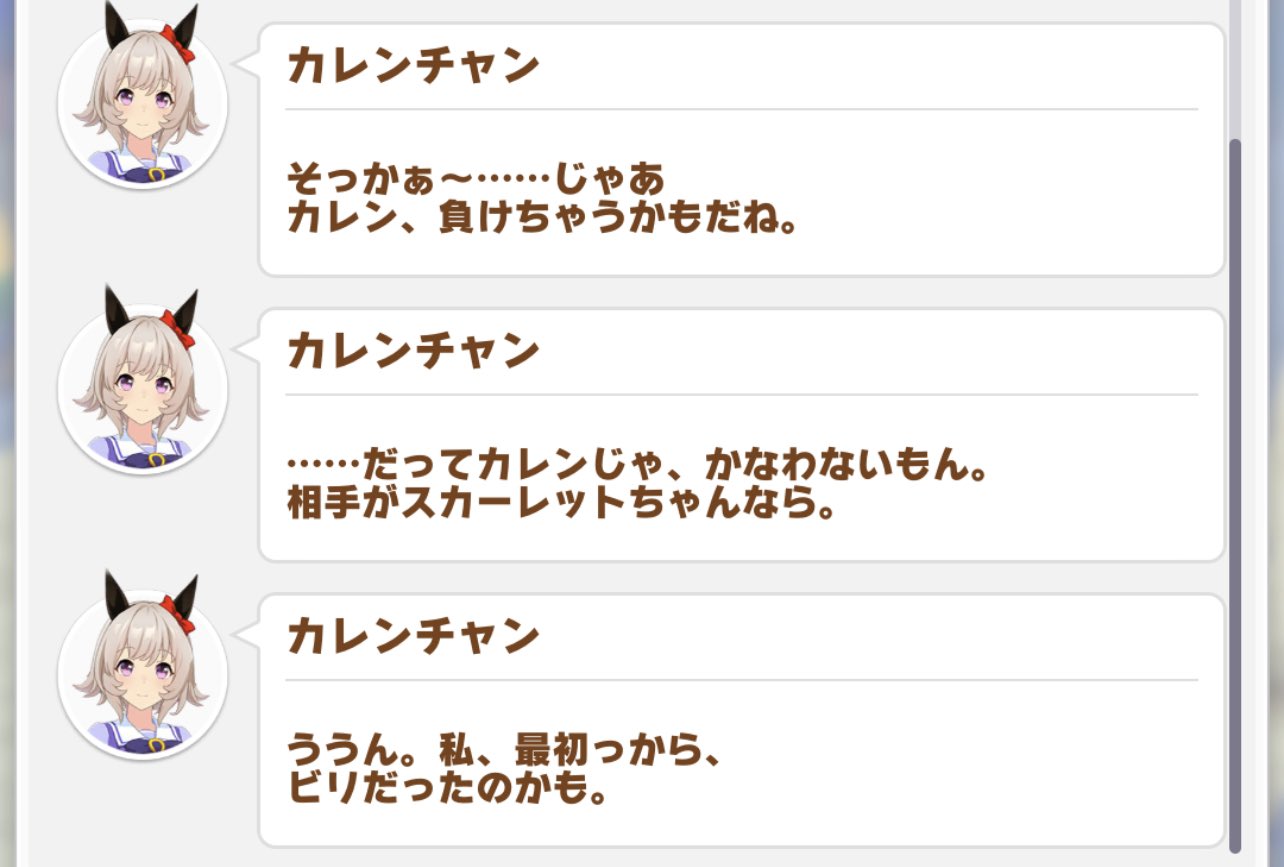1284x867 pixels.
Task: Click the dark scrollbar thumb of the log
Action: pos(1235,495)
